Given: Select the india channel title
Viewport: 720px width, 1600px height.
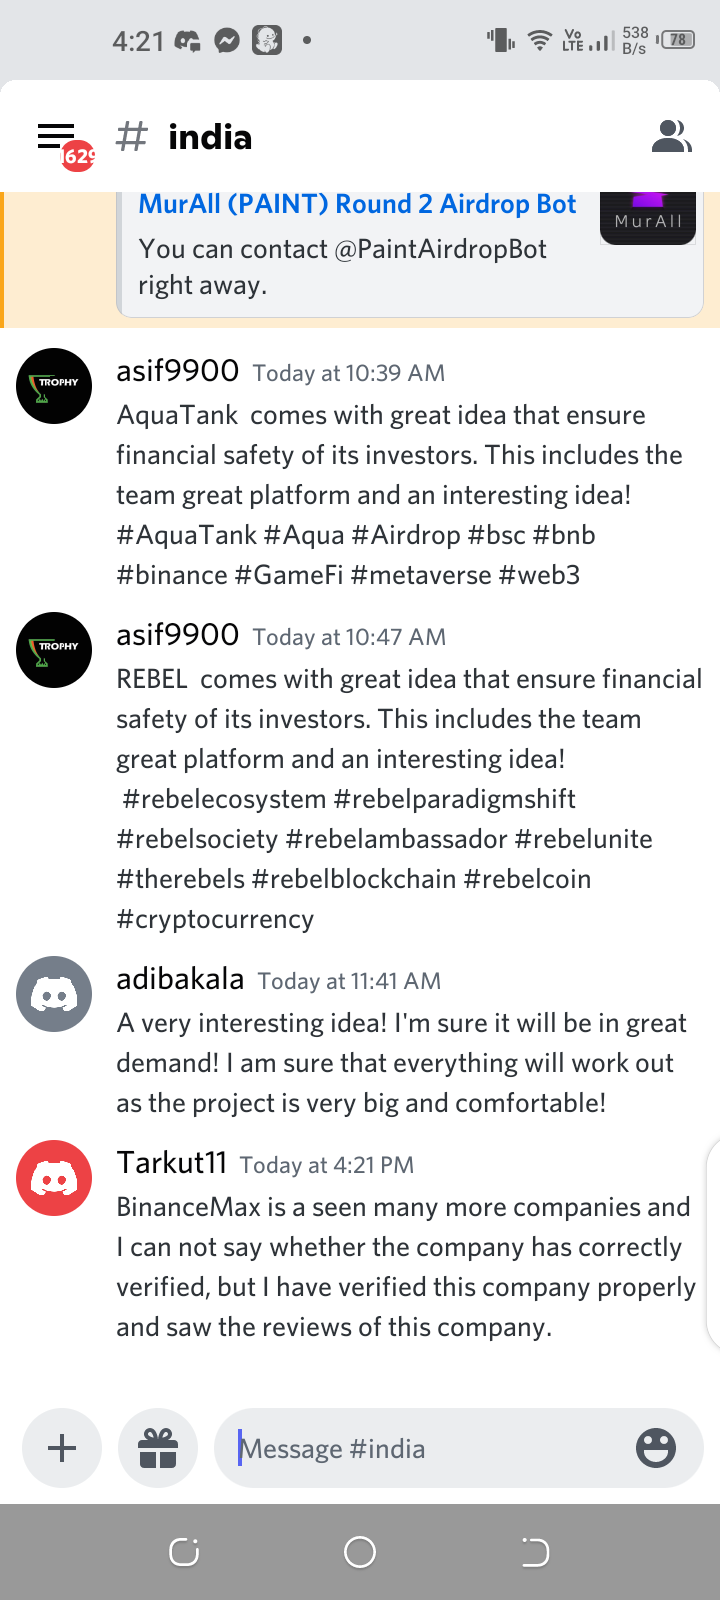Looking at the screenshot, I should [x=210, y=137].
